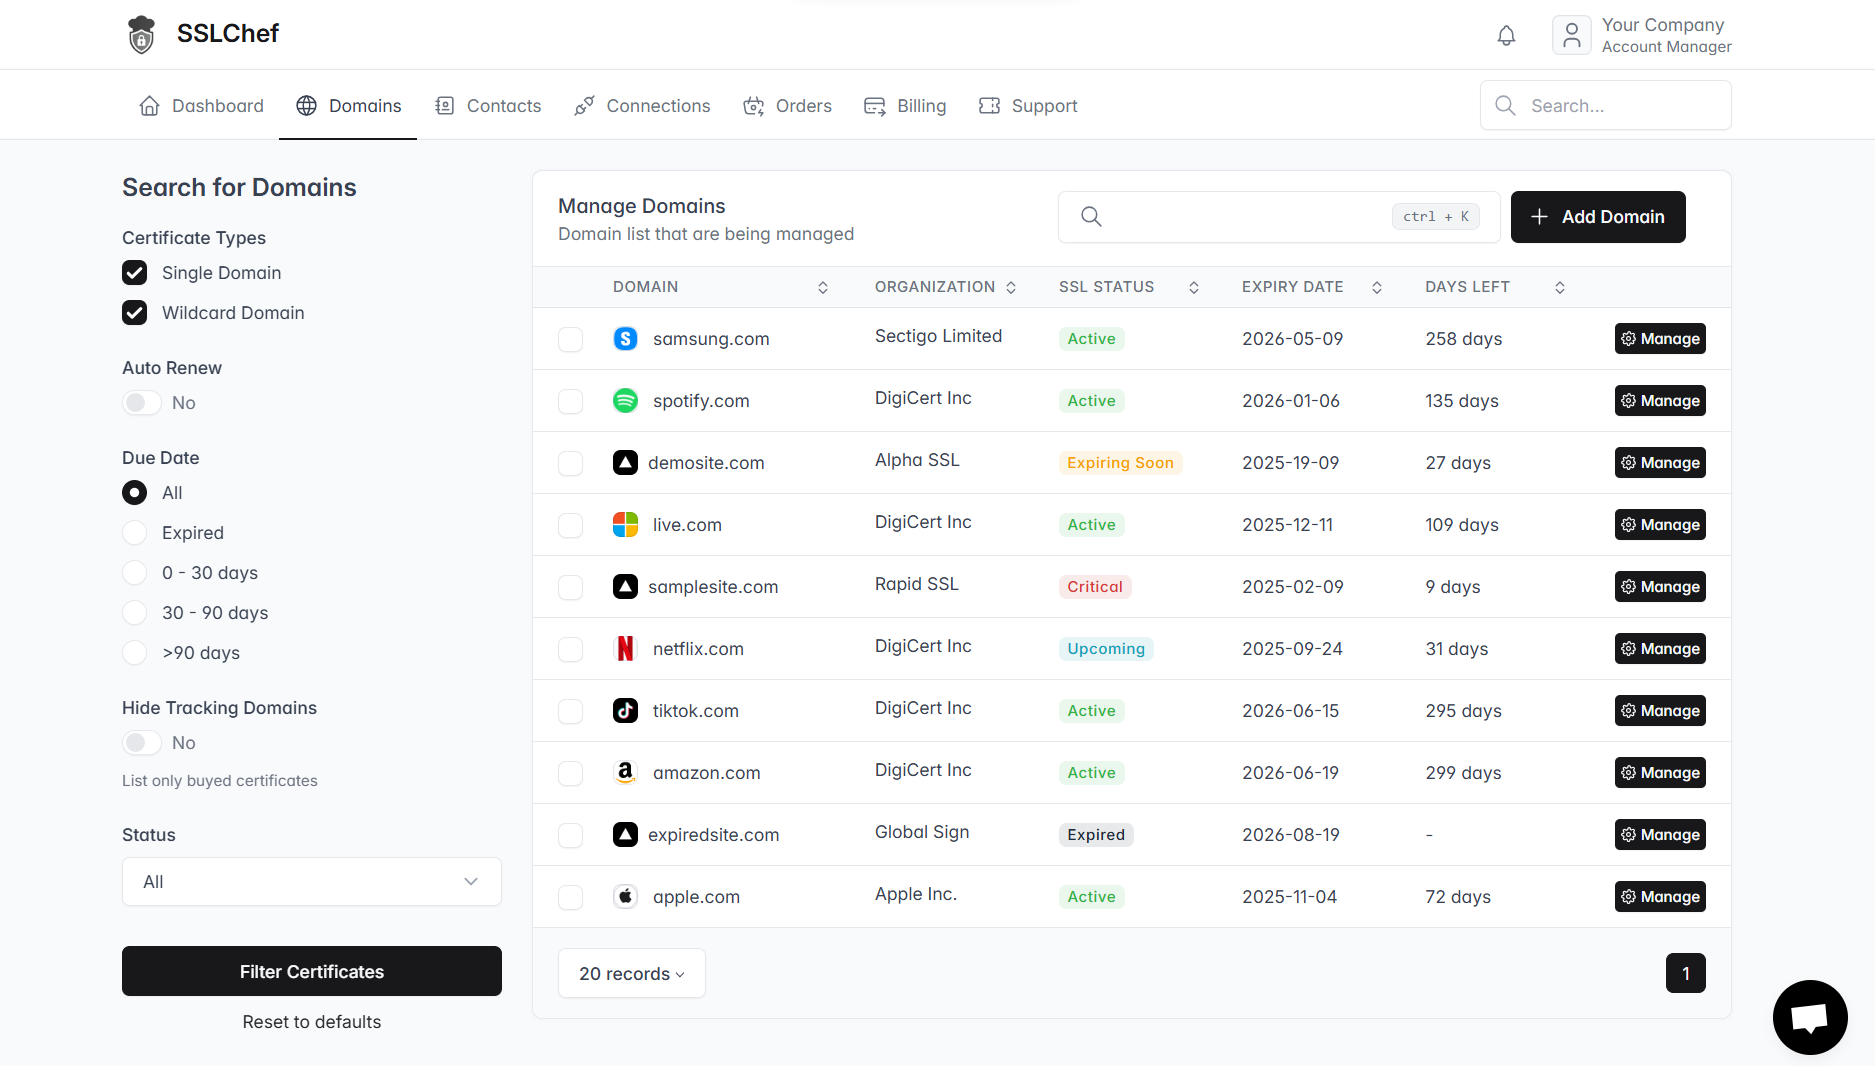Sort by SSL Status column arrows
This screenshot has width=1875, height=1066.
(1194, 288)
